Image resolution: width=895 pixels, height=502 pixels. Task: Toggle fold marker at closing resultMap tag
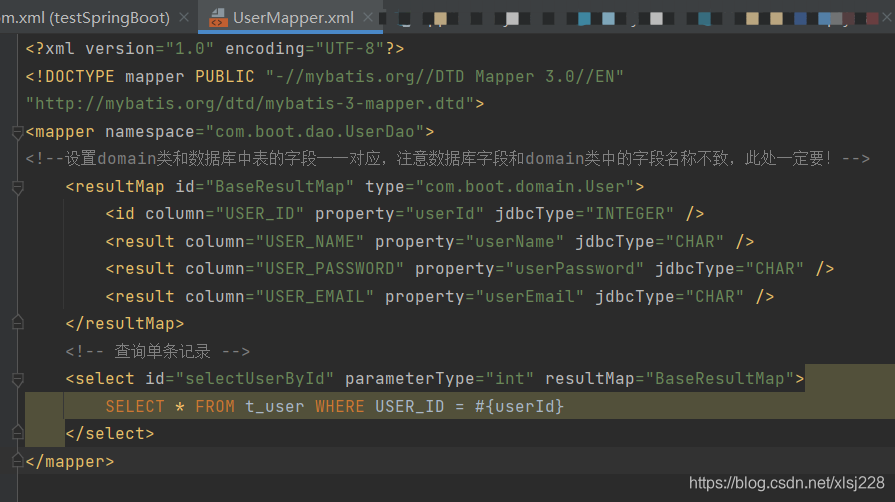pyautogui.click(x=17, y=323)
